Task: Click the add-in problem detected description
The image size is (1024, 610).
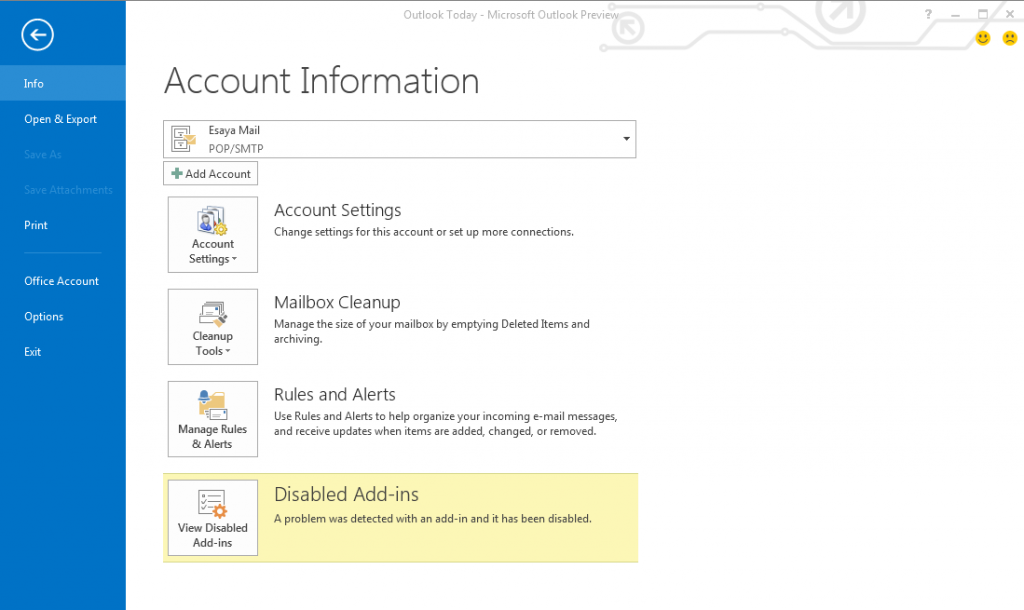Action: tap(432, 519)
